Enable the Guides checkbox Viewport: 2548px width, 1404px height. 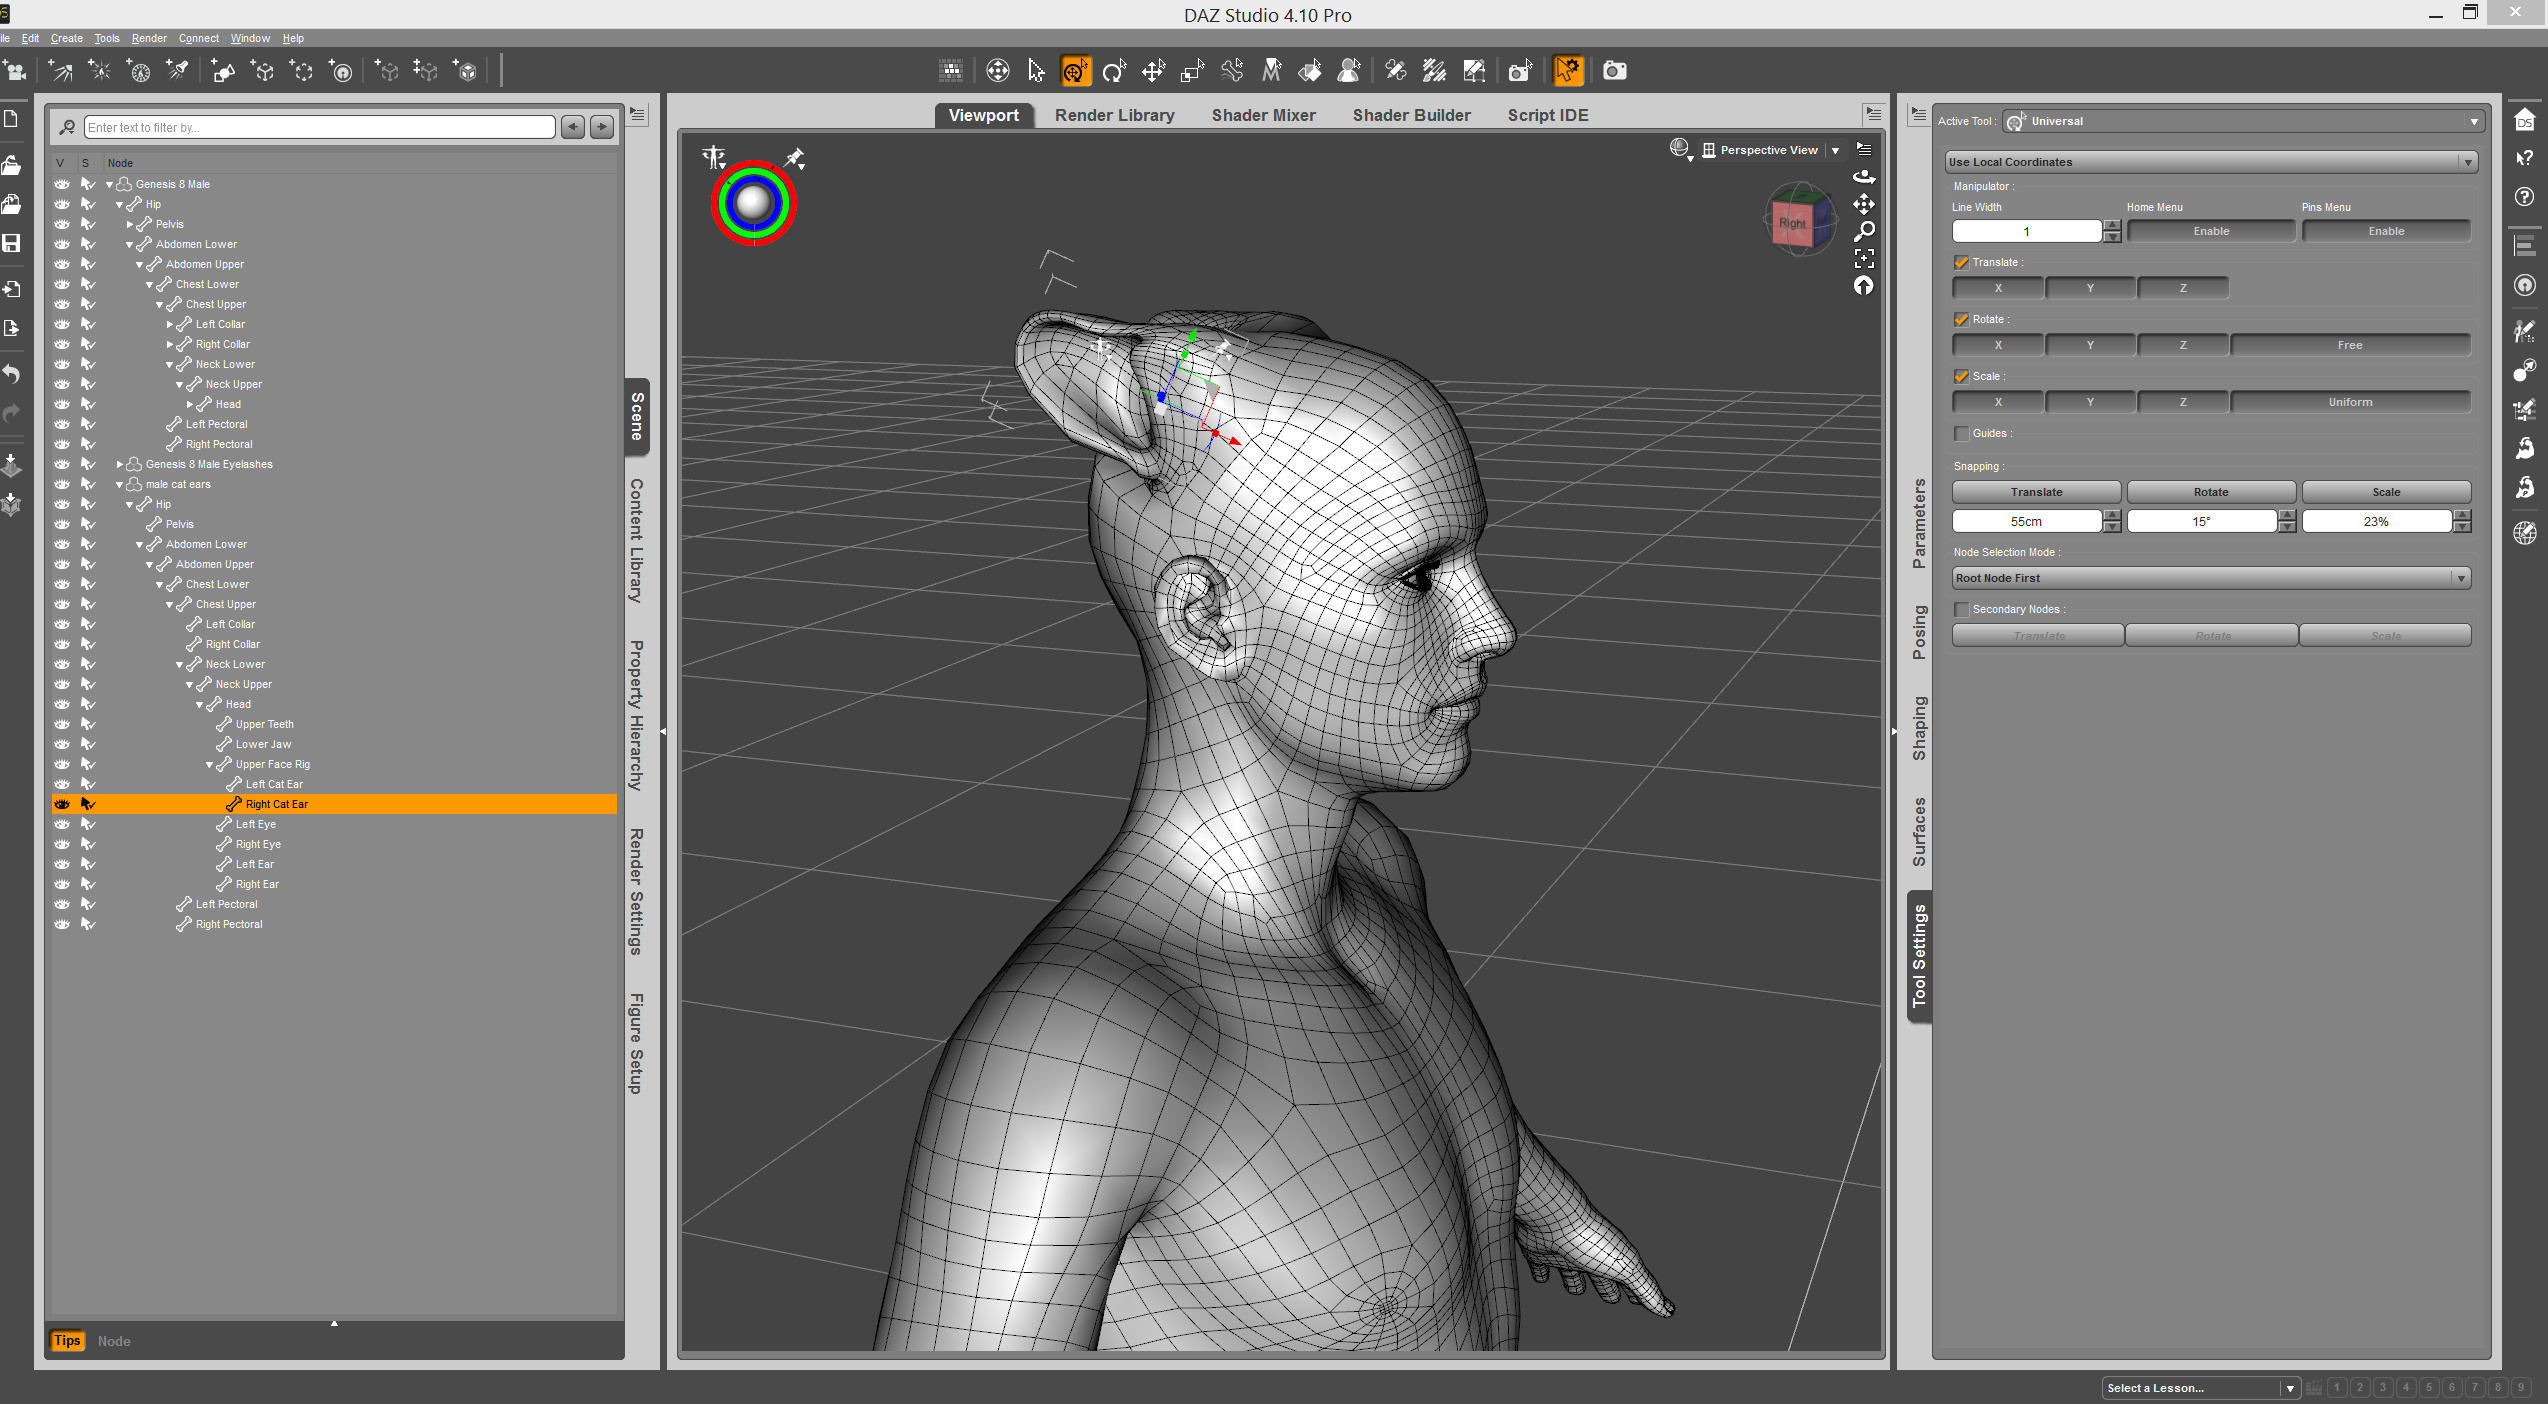(1961, 434)
